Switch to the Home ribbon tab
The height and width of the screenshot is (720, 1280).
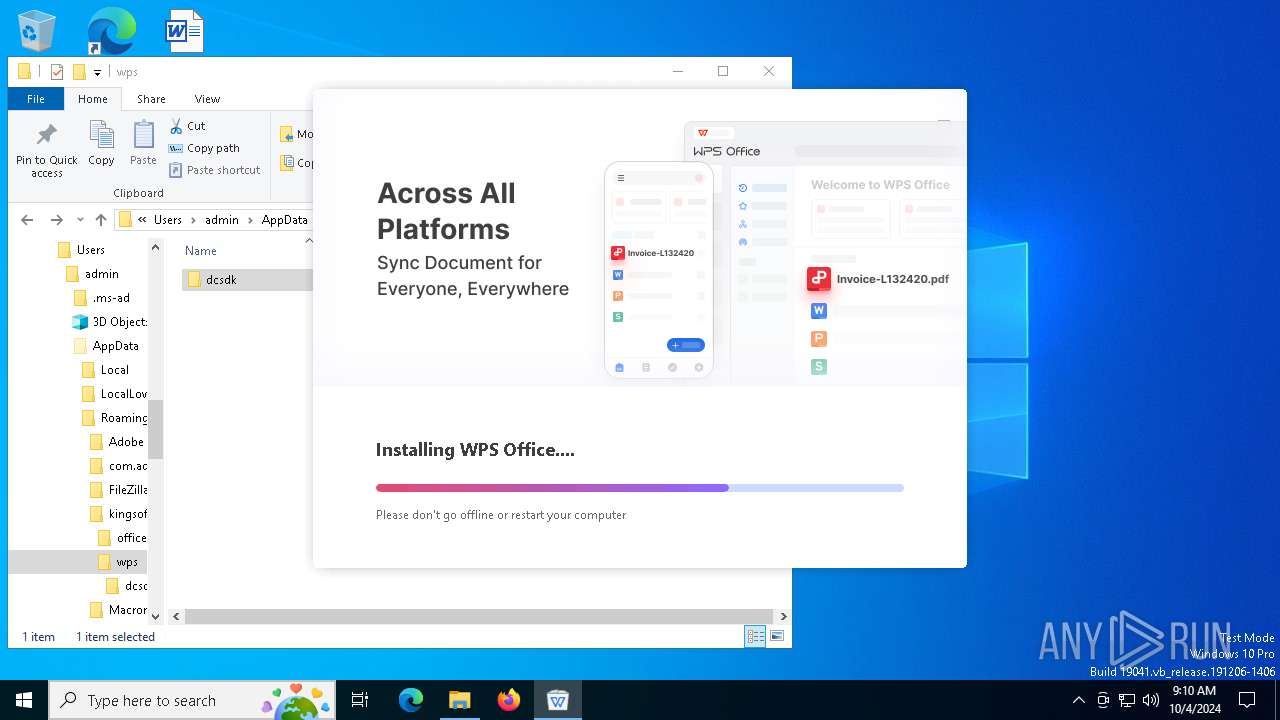tap(93, 99)
